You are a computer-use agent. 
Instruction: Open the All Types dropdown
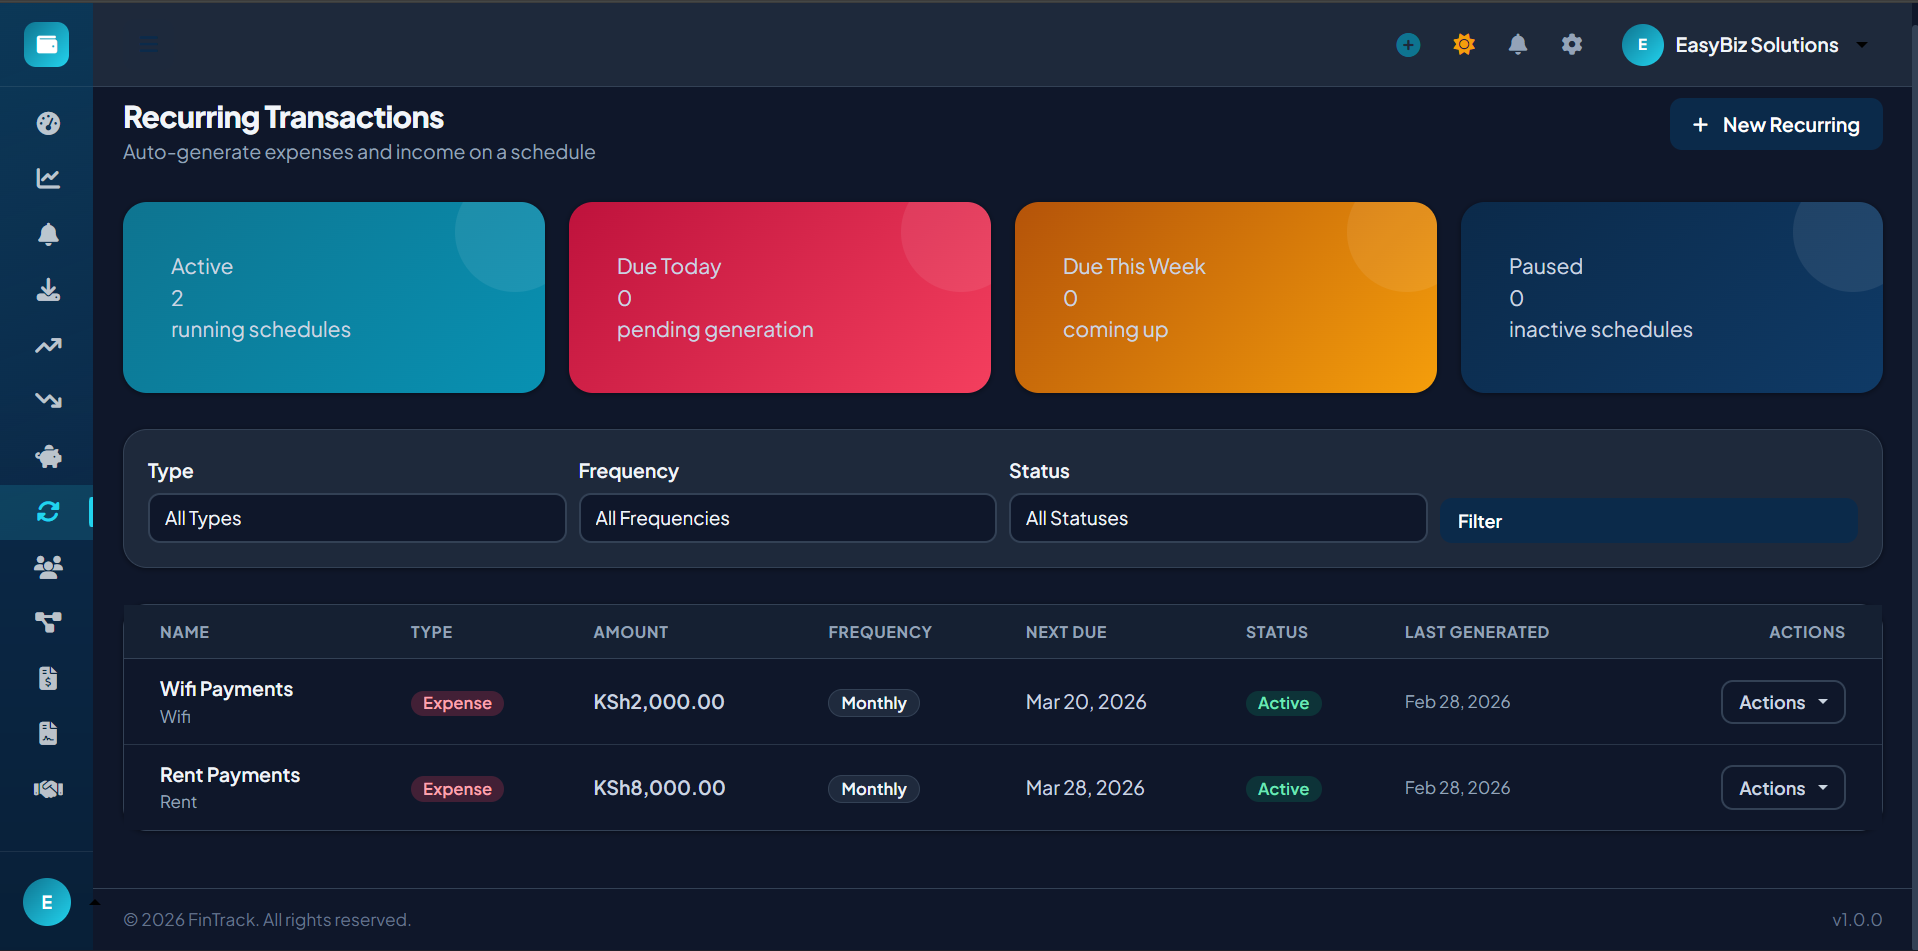click(356, 518)
